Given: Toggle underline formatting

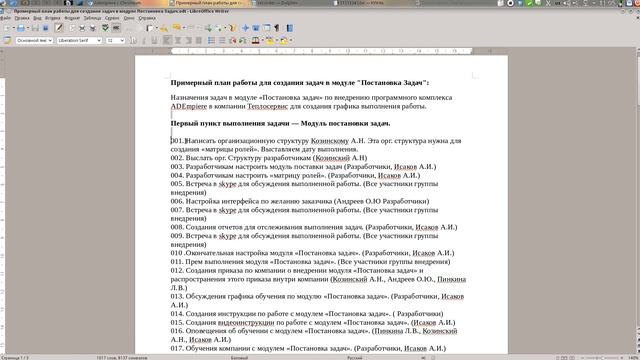Looking at the screenshot, I should click(x=154, y=40).
